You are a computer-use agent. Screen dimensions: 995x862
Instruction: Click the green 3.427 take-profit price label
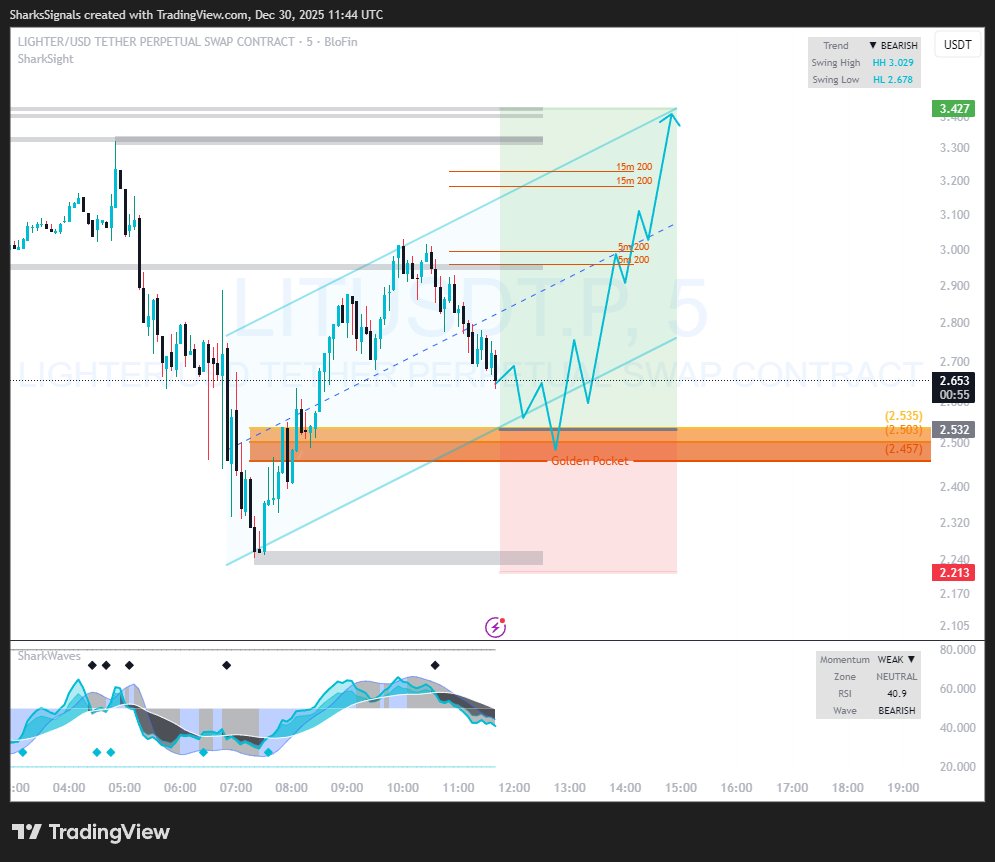(x=954, y=109)
